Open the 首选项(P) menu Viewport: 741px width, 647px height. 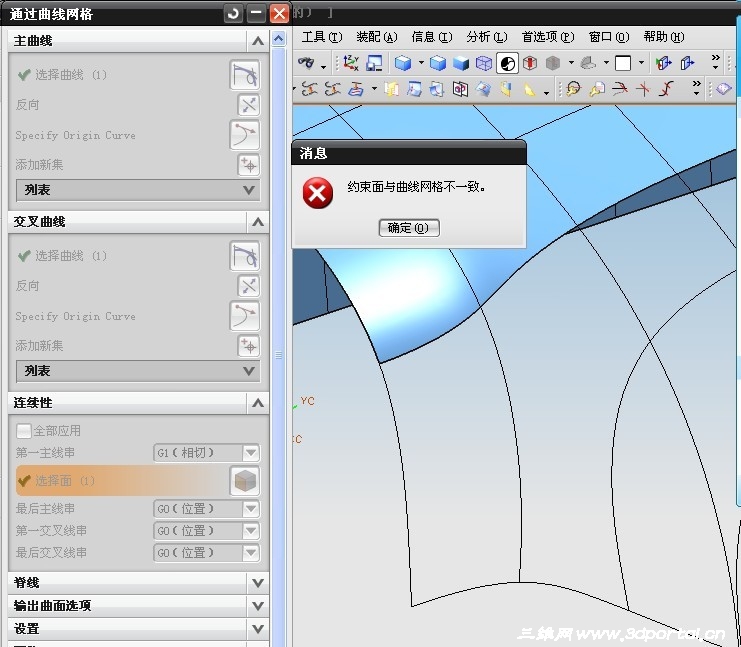(548, 37)
